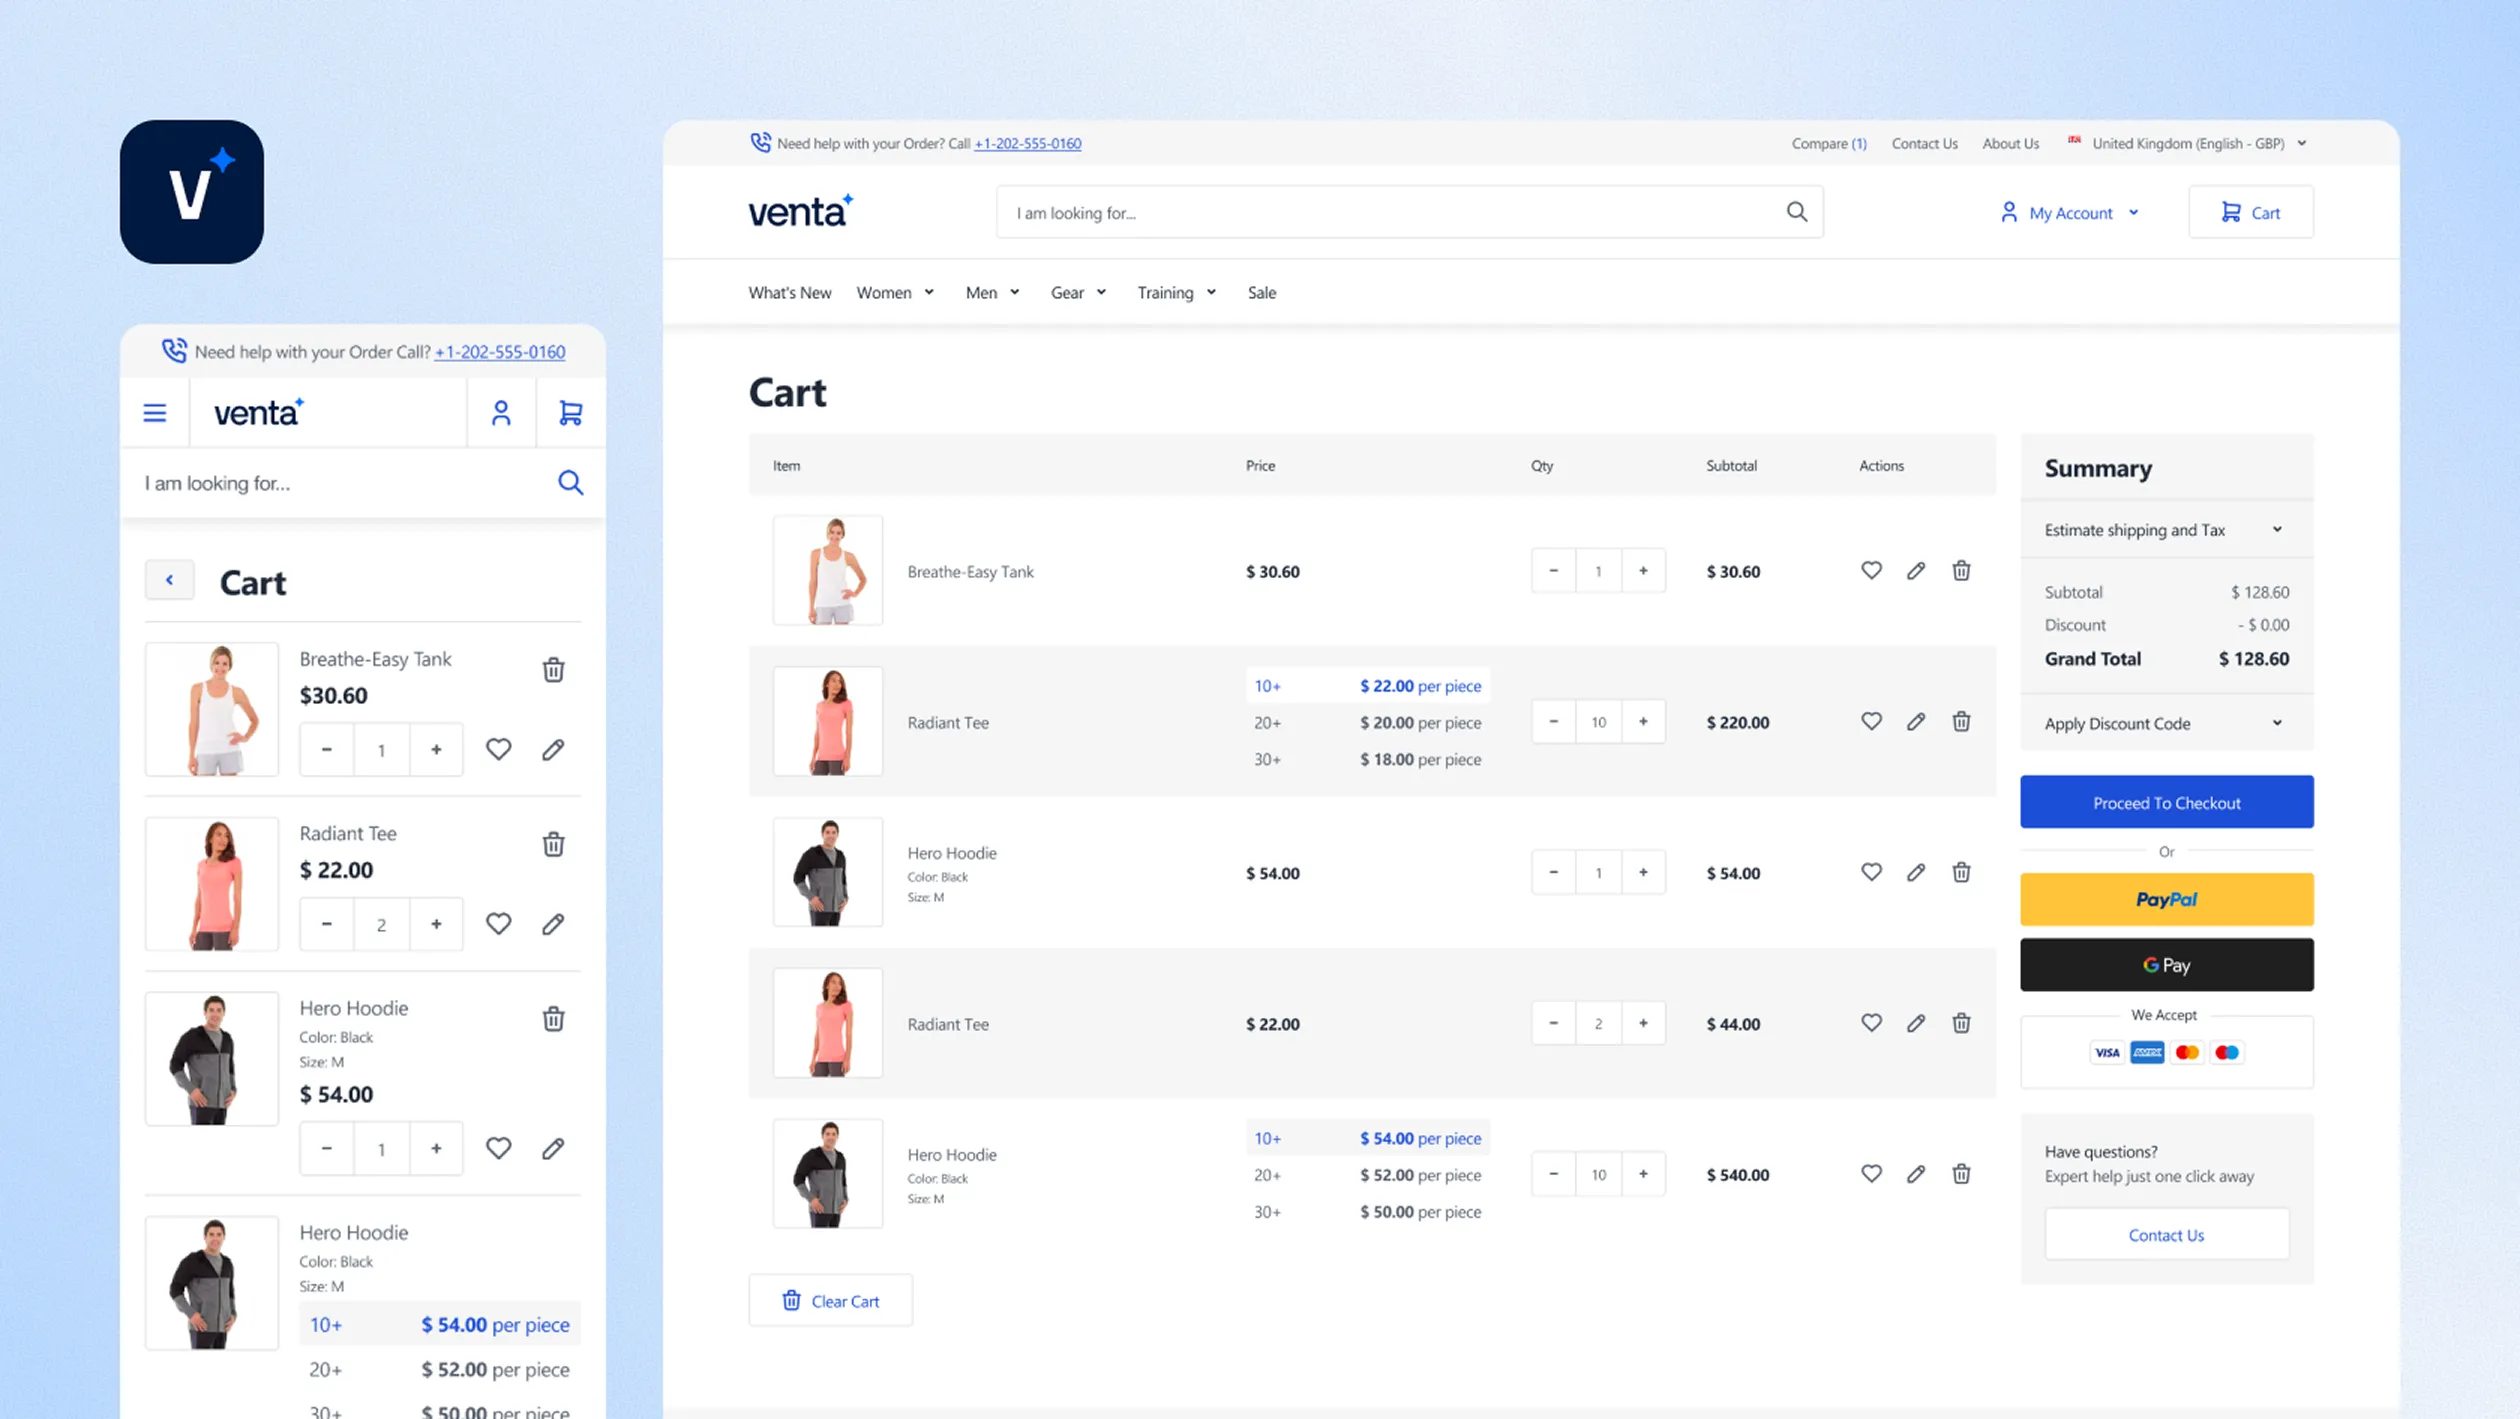Viewport: 2520px width, 1419px height.
Task: Delete Breathe-Easy Tank from desktop cart
Action: pos(1960,571)
